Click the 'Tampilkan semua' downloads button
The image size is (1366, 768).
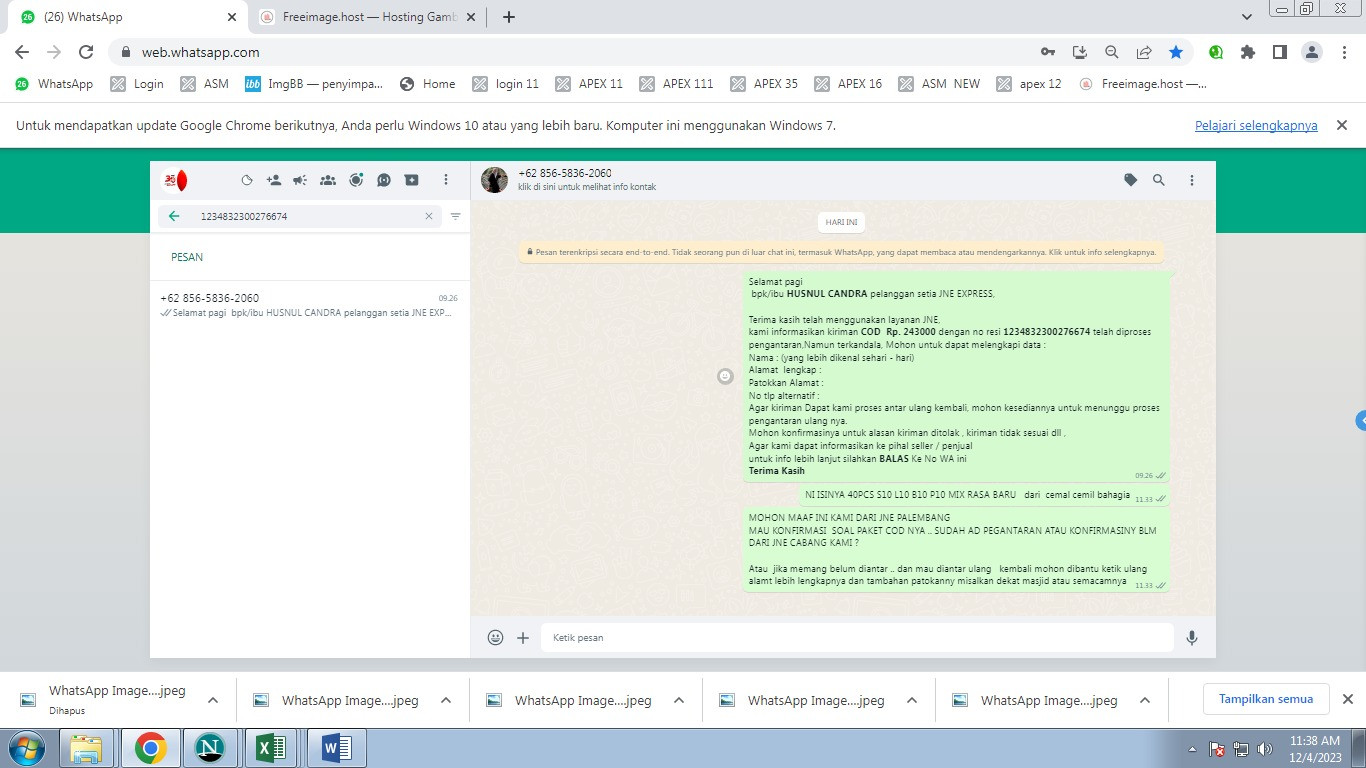(1266, 699)
